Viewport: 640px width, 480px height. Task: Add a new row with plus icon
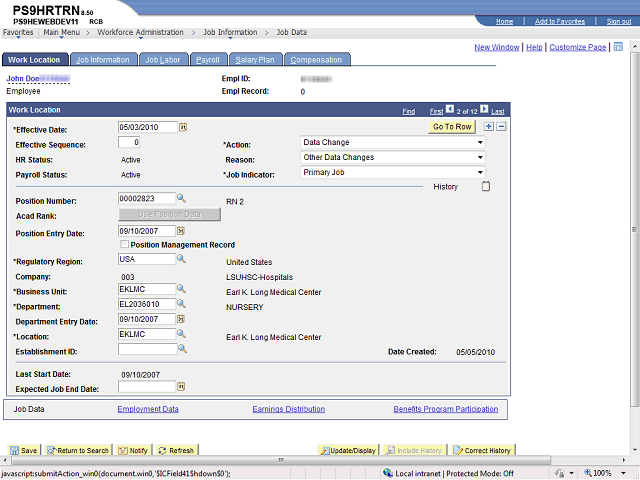pyautogui.click(x=488, y=127)
